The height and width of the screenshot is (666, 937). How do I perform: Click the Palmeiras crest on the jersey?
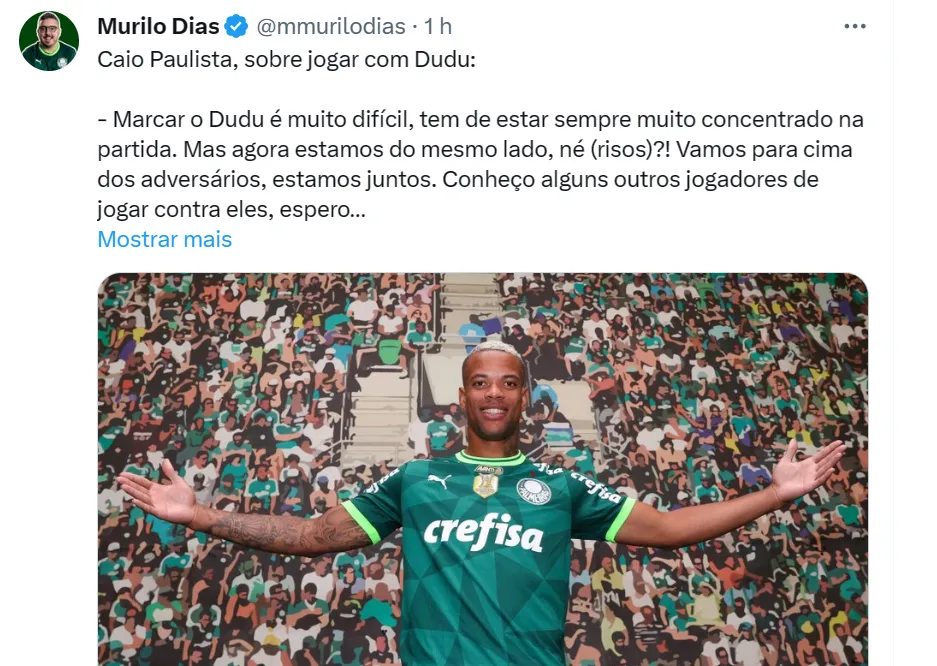(x=534, y=490)
